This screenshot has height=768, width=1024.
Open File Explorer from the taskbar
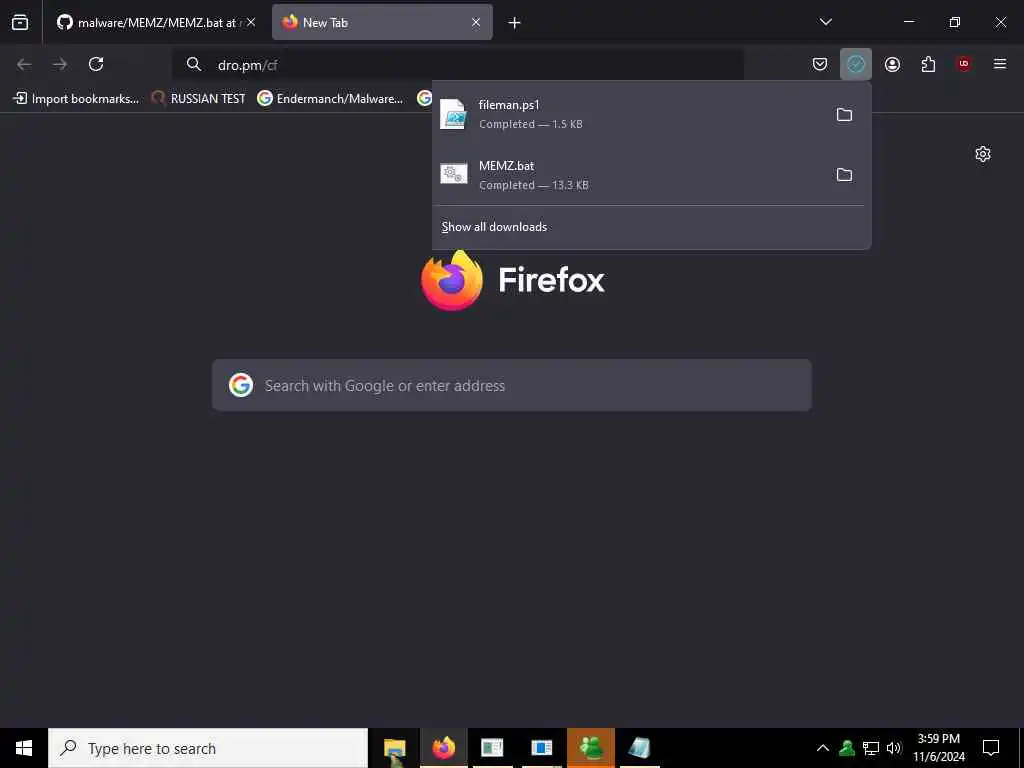(394, 748)
